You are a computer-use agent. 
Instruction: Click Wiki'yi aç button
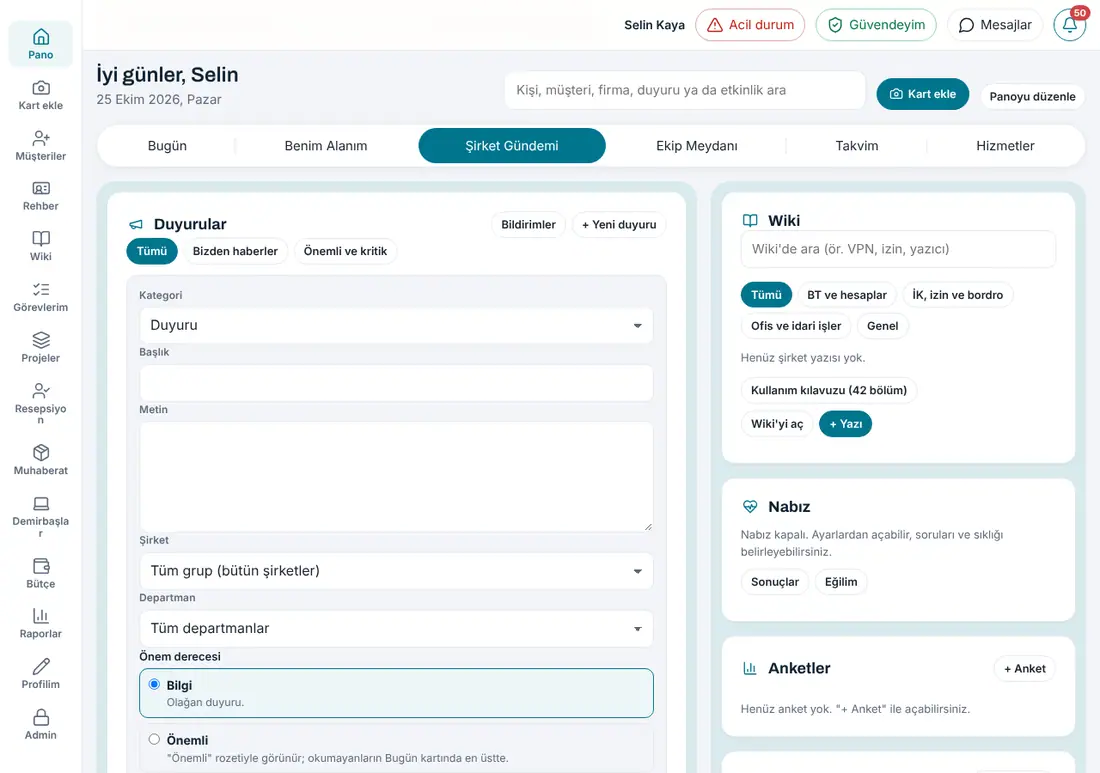click(777, 424)
